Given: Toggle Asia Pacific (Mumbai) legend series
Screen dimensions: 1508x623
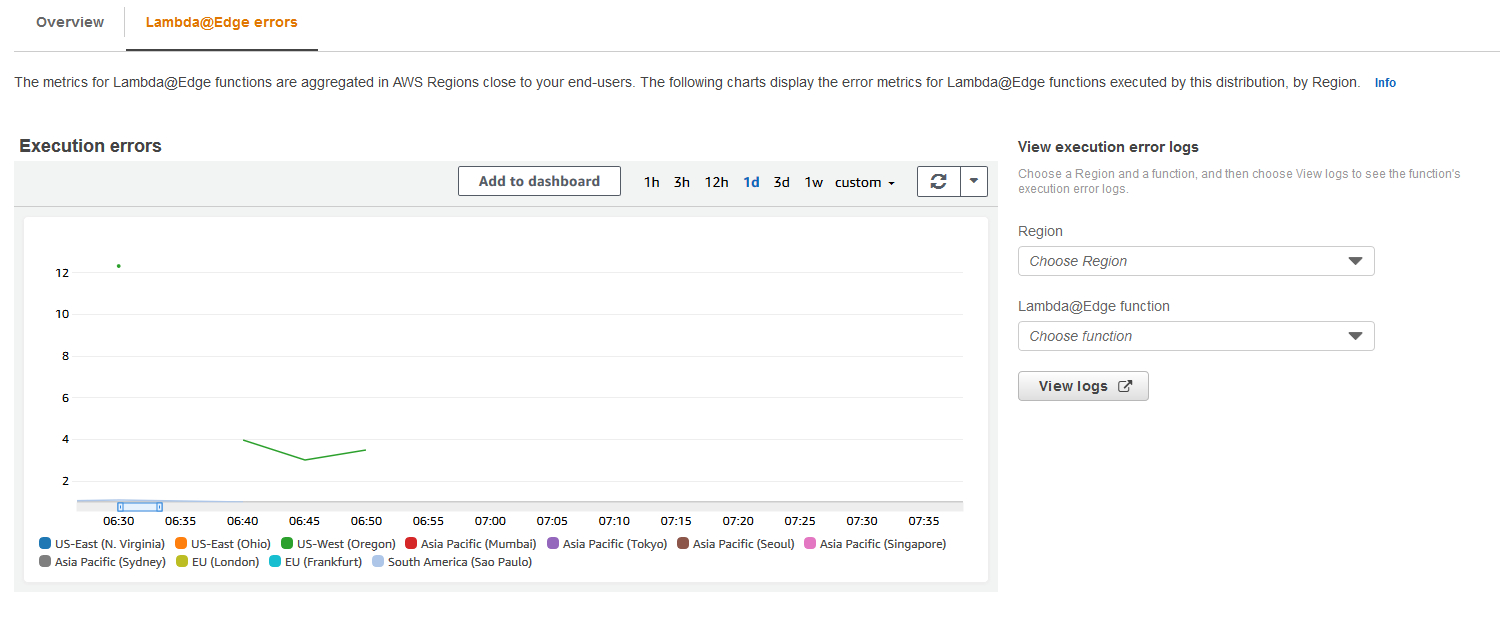Looking at the screenshot, I should point(470,544).
